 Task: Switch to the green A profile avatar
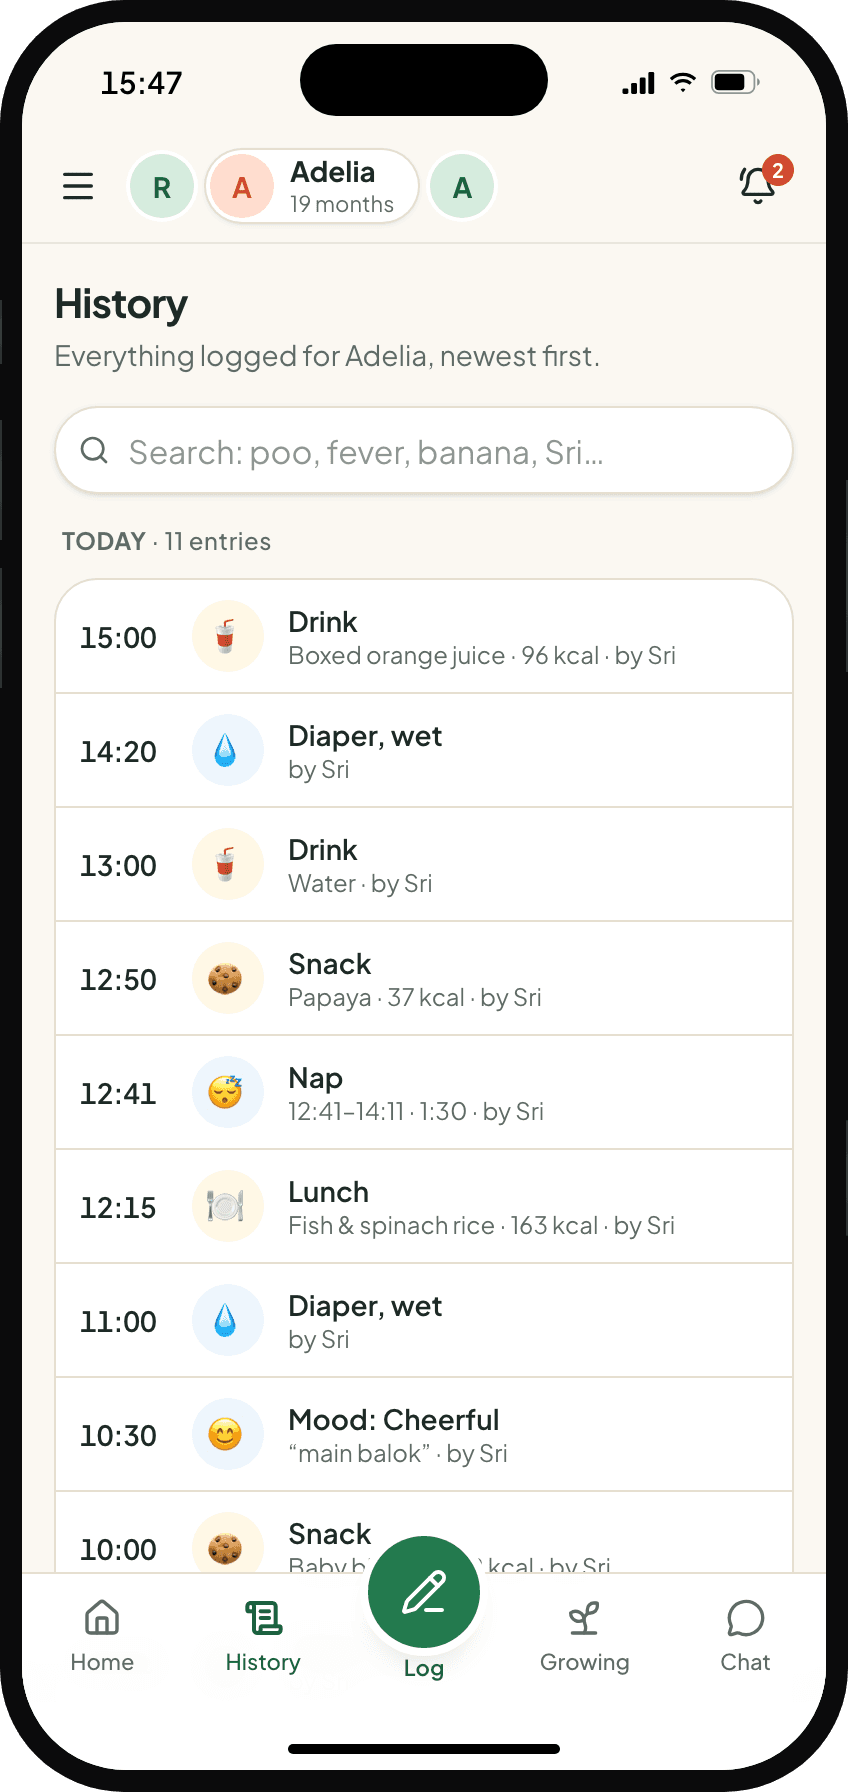coord(462,187)
